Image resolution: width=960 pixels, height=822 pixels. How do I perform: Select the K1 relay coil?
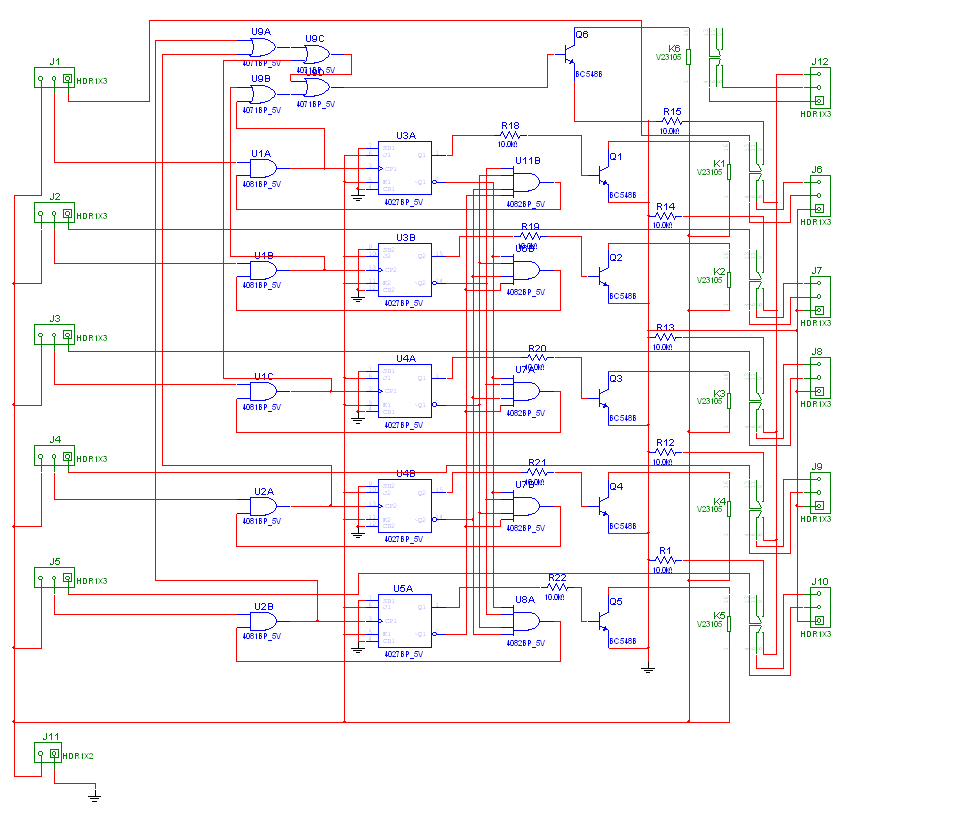[729, 171]
